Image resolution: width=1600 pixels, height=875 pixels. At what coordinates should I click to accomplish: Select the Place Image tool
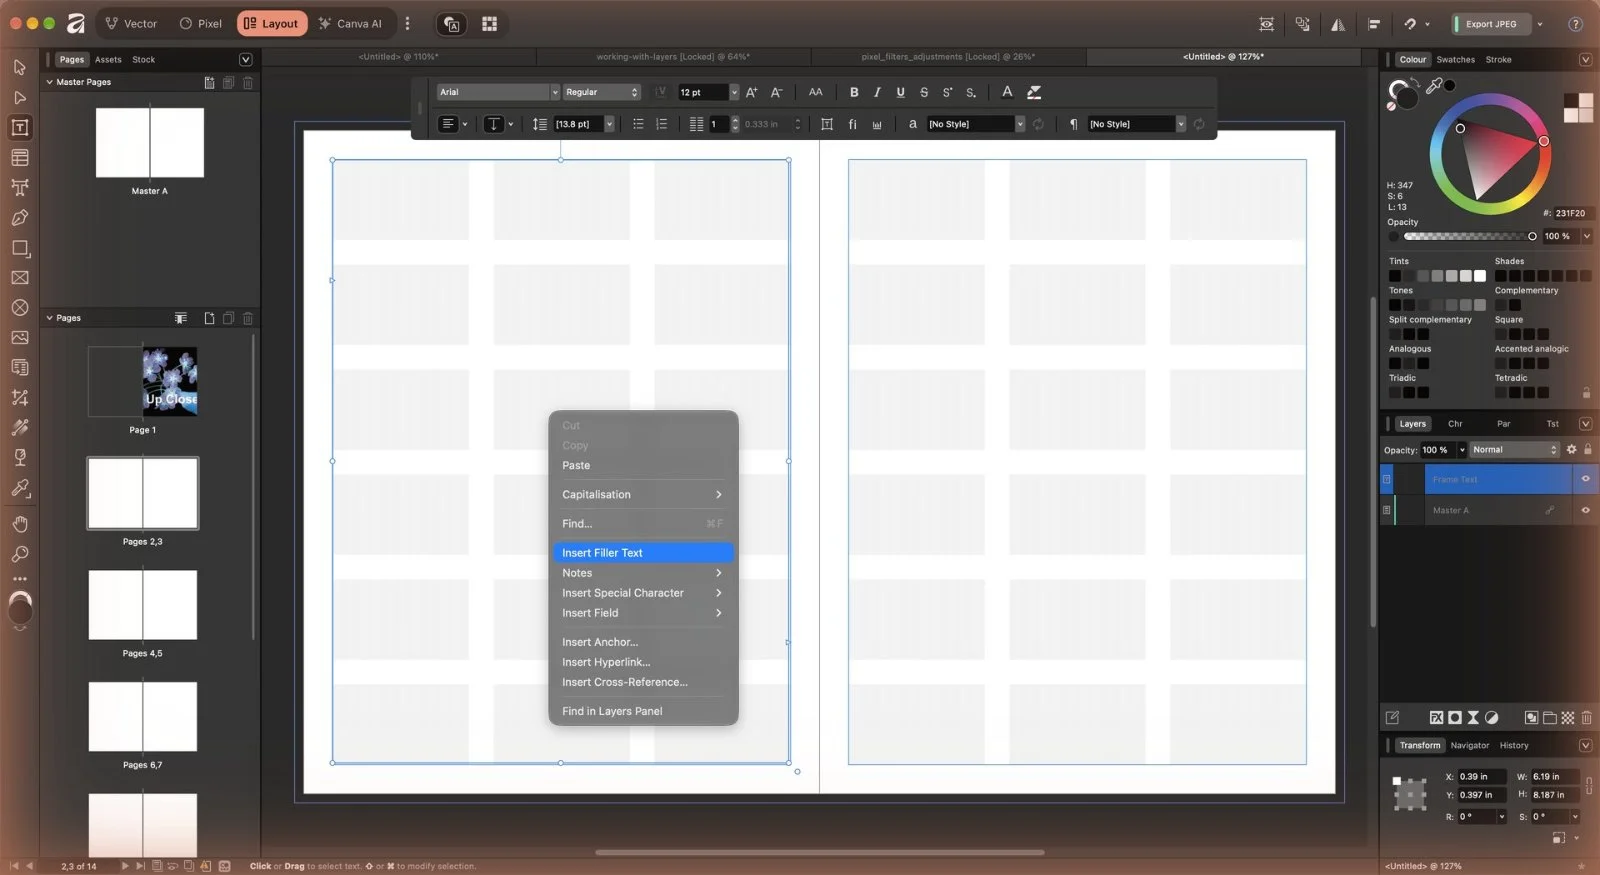(x=19, y=338)
